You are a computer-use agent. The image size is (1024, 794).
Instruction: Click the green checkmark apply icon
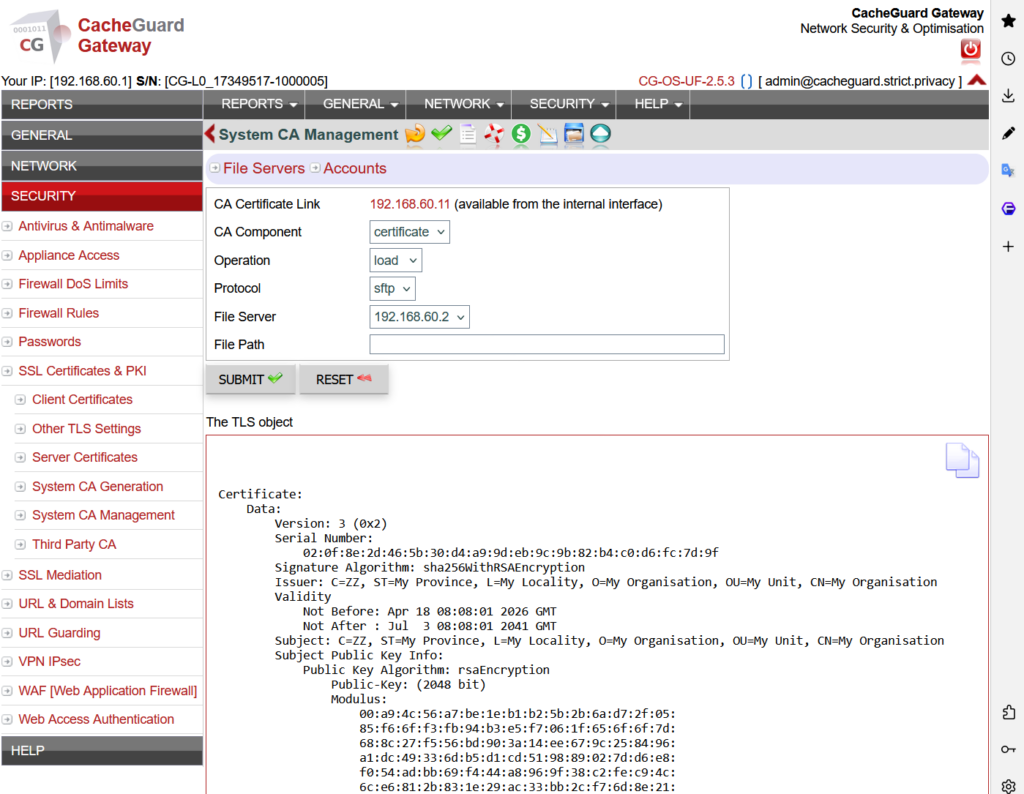point(442,133)
